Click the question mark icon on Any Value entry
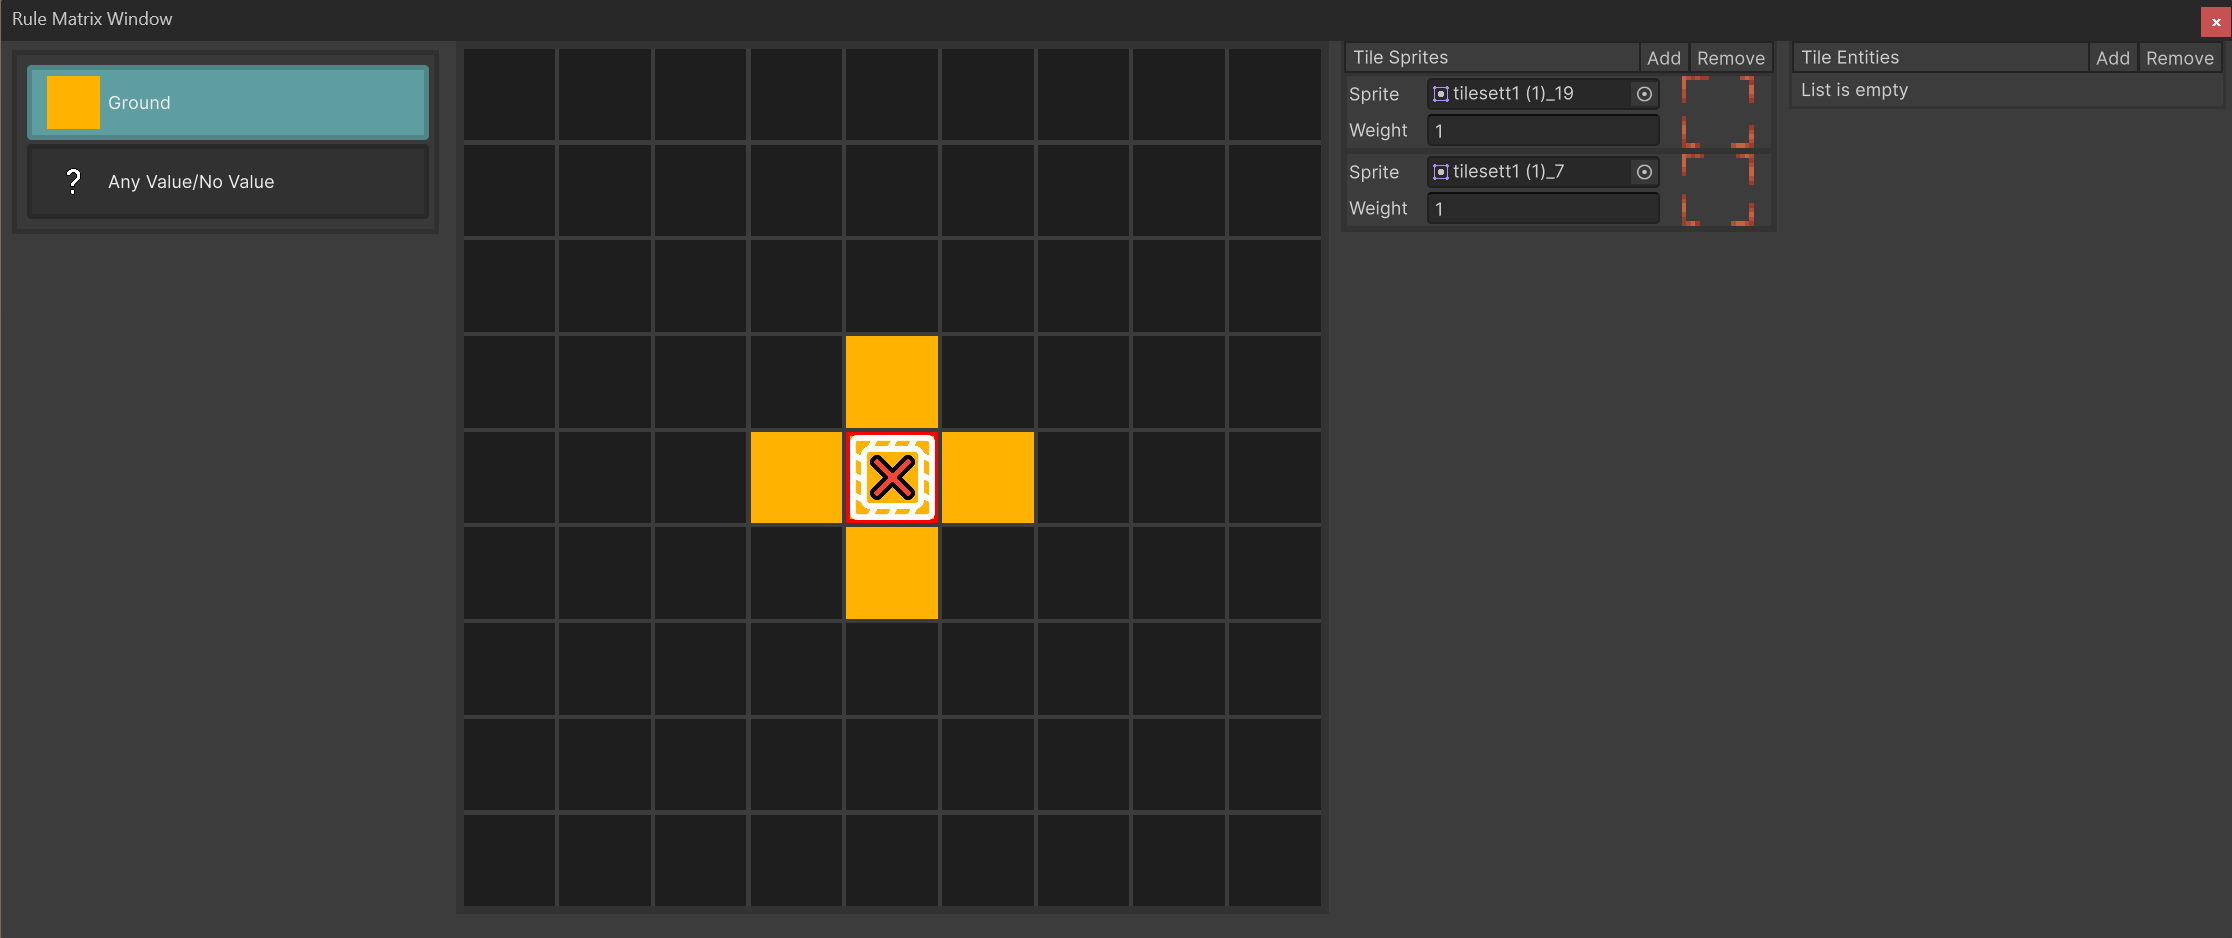The image size is (2232, 938). (73, 181)
